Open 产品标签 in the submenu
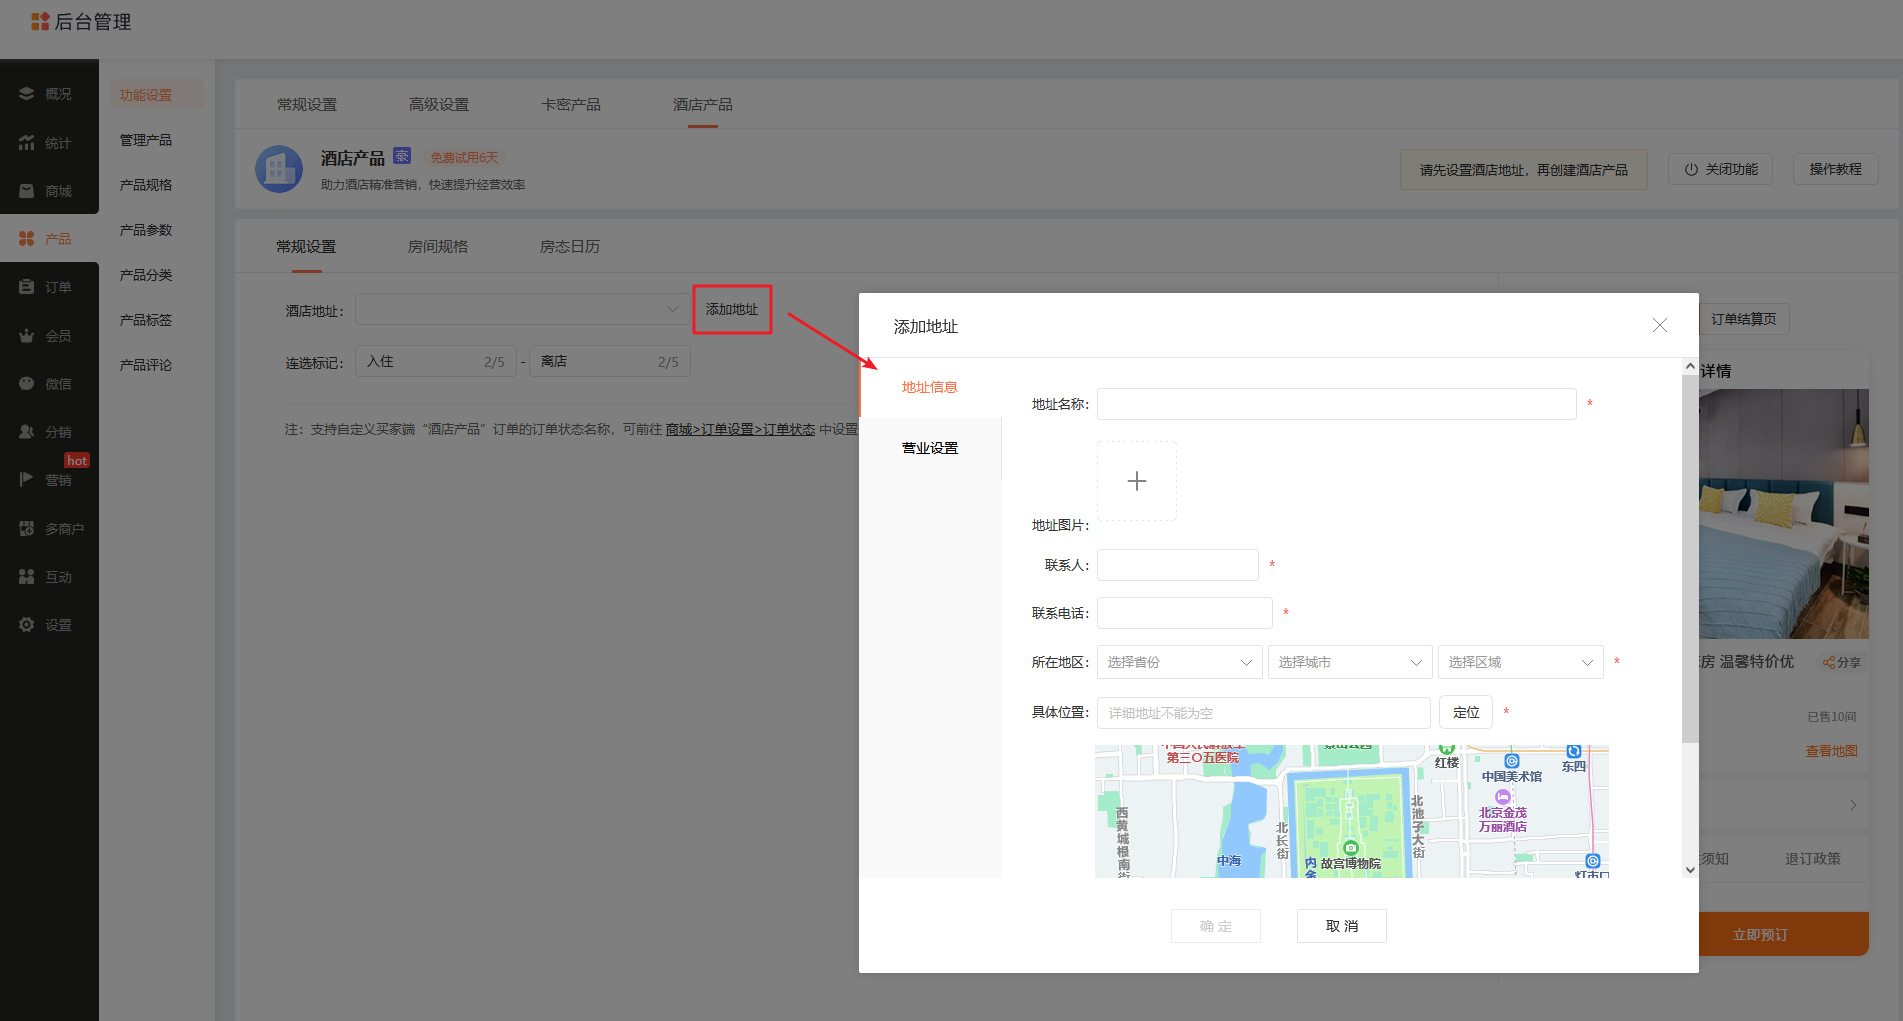Viewport: 1903px width, 1021px height. tap(146, 320)
